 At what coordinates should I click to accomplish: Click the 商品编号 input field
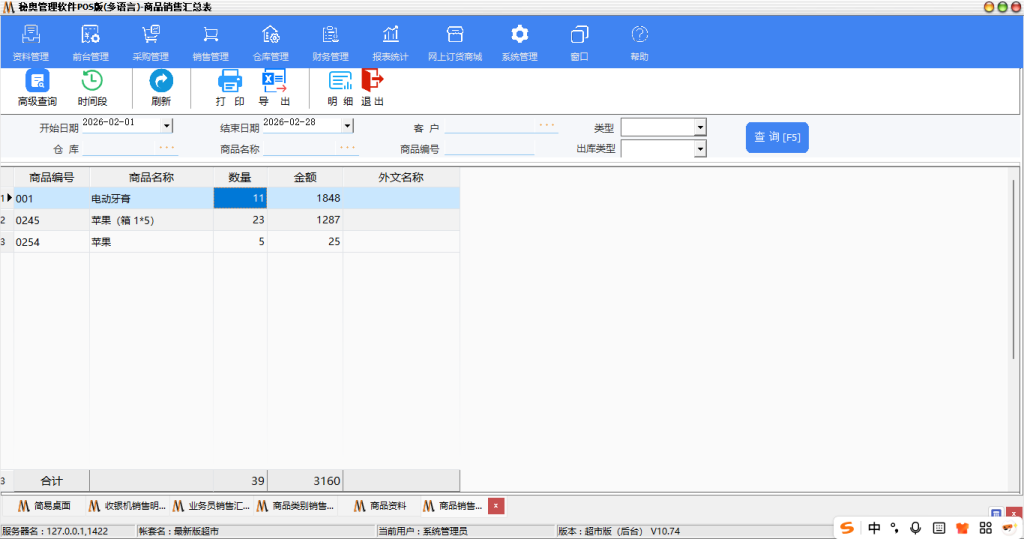point(490,149)
